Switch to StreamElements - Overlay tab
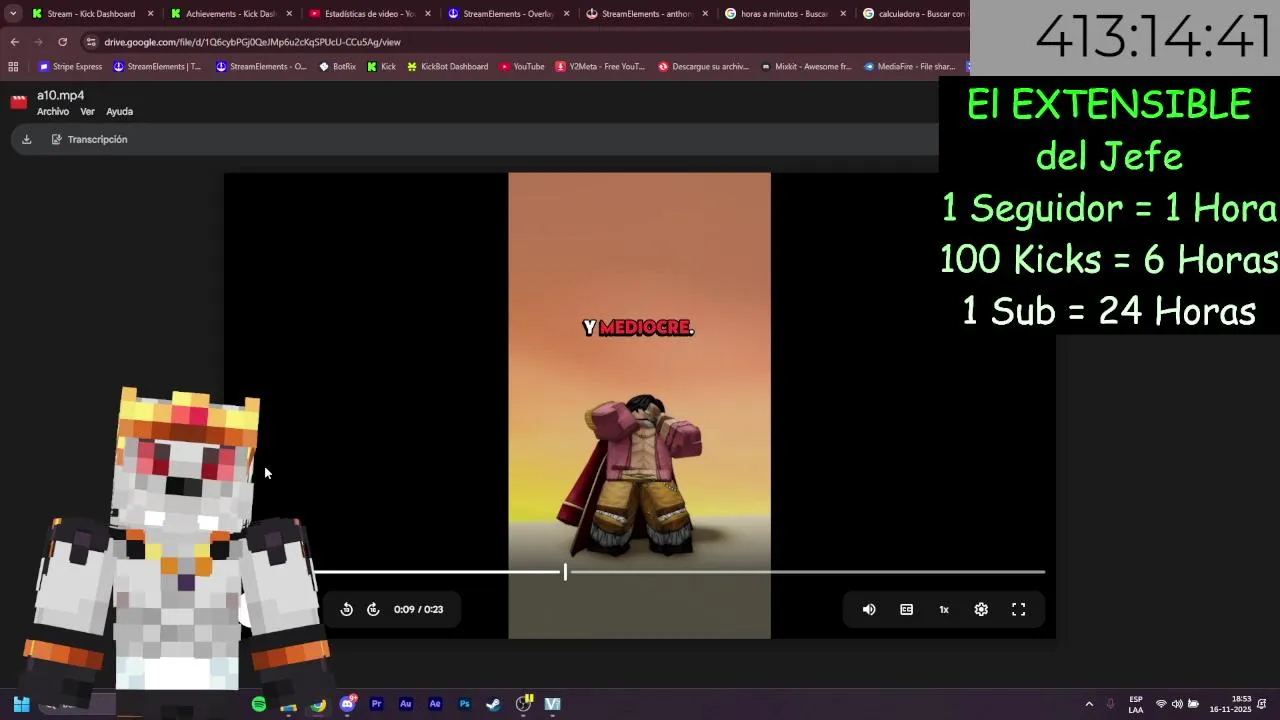 click(x=507, y=14)
